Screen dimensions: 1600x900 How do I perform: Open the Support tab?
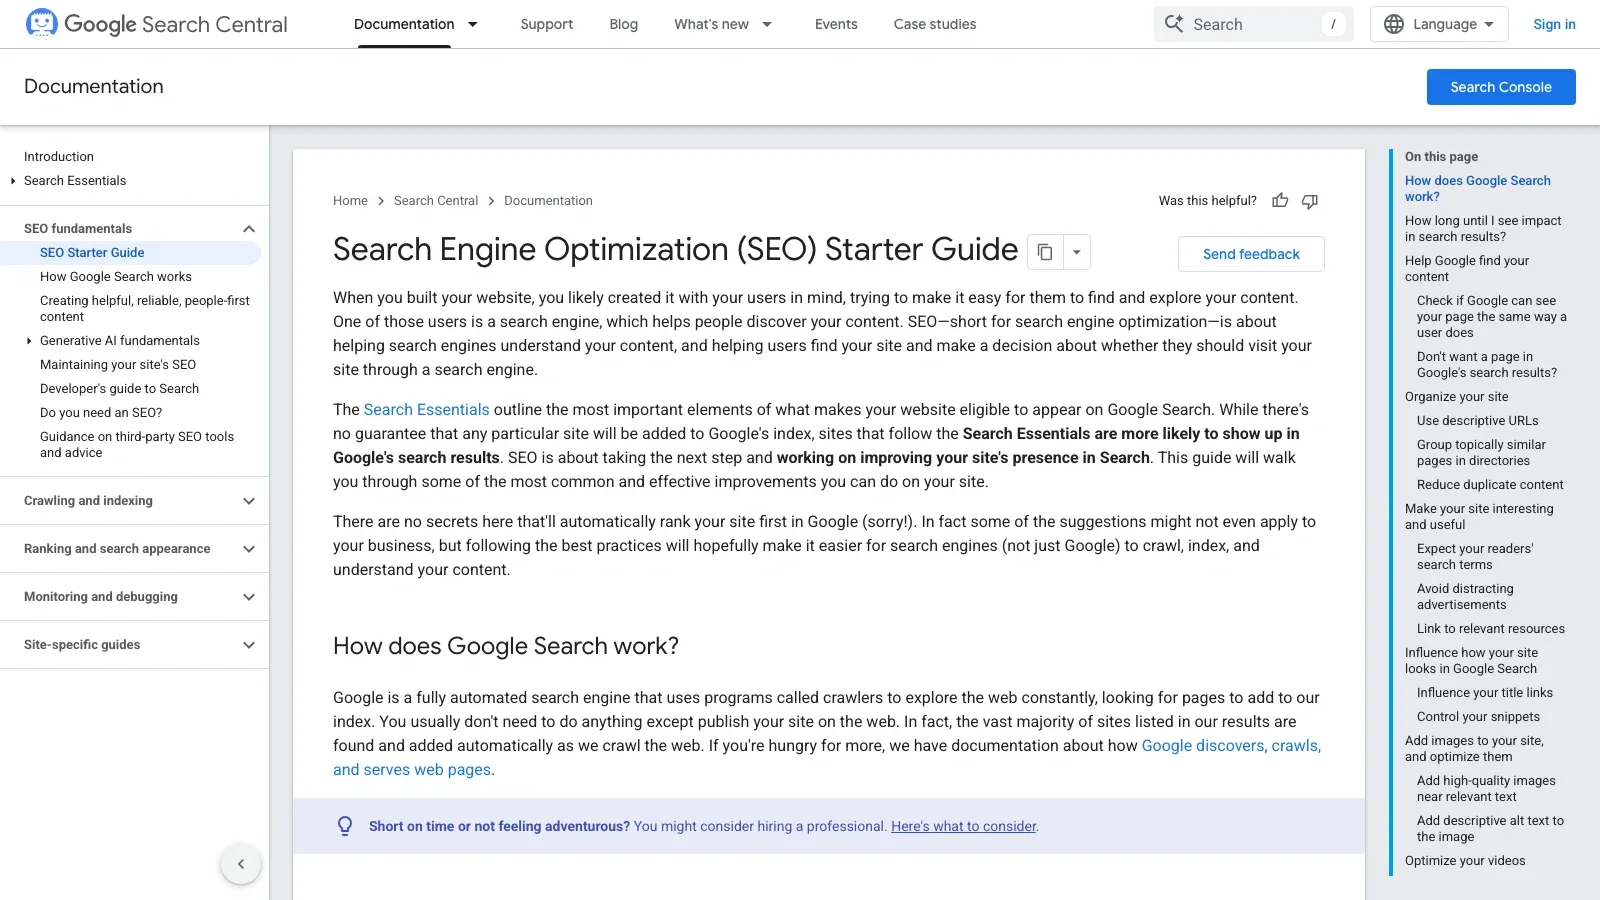coord(547,24)
